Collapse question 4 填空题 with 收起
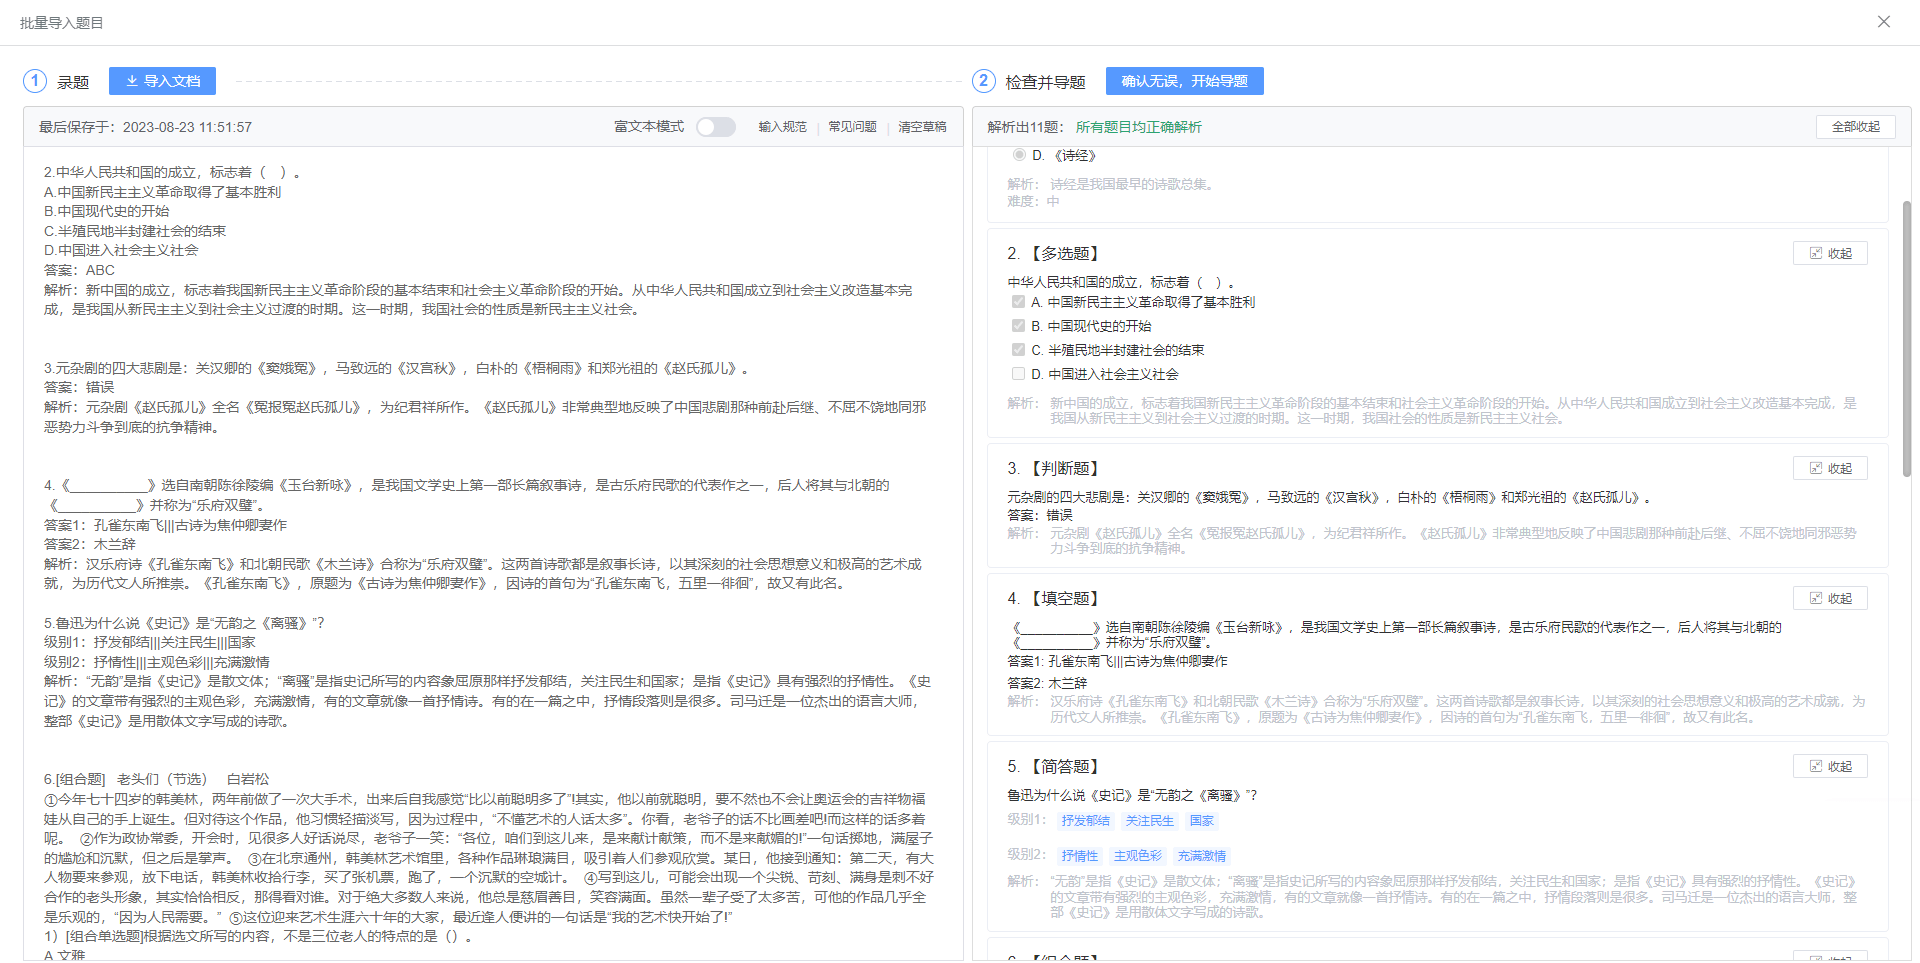Image resolution: width=1920 pixels, height=963 pixels. [1830, 599]
